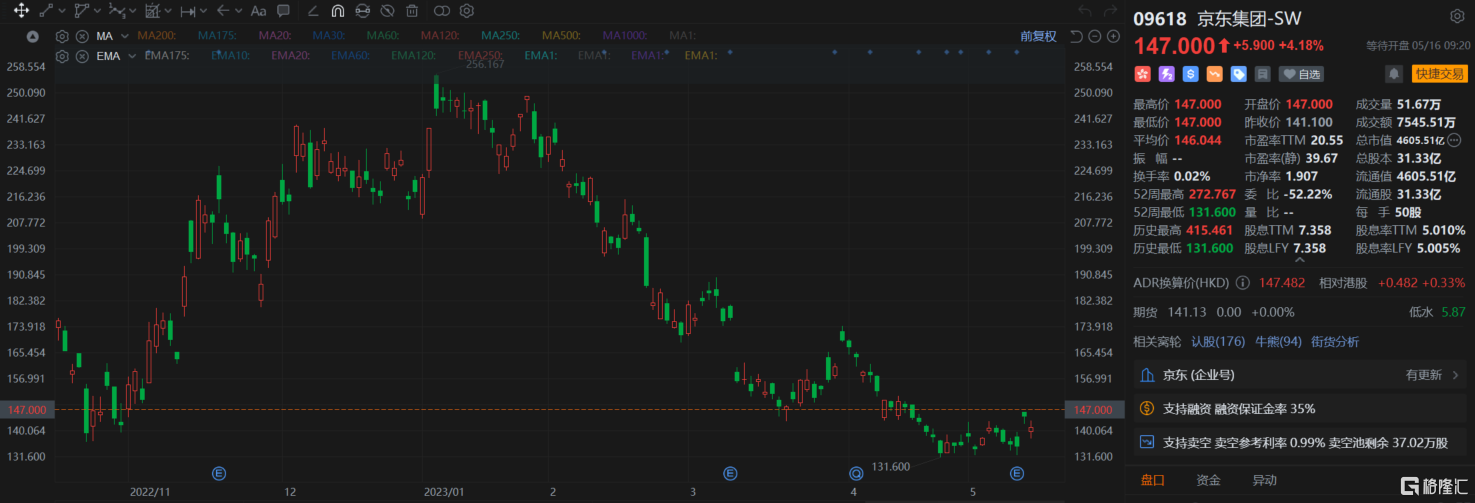The width and height of the screenshot is (1475, 503).
Task: Expand the 总市值 more-info ellipsis
Action: pos(1455,140)
